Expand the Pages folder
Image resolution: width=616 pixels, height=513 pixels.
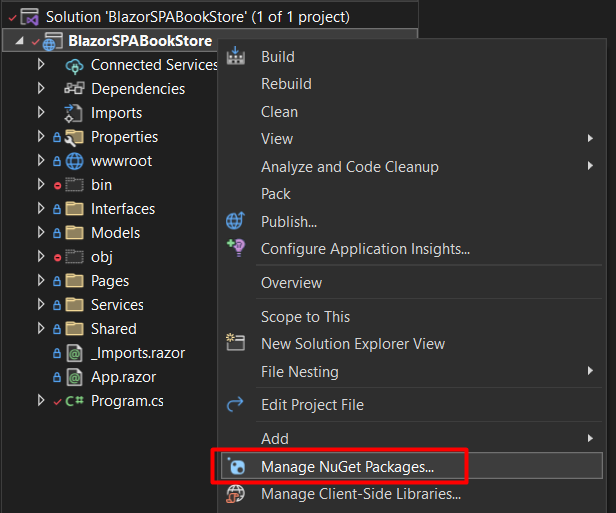coord(41,281)
